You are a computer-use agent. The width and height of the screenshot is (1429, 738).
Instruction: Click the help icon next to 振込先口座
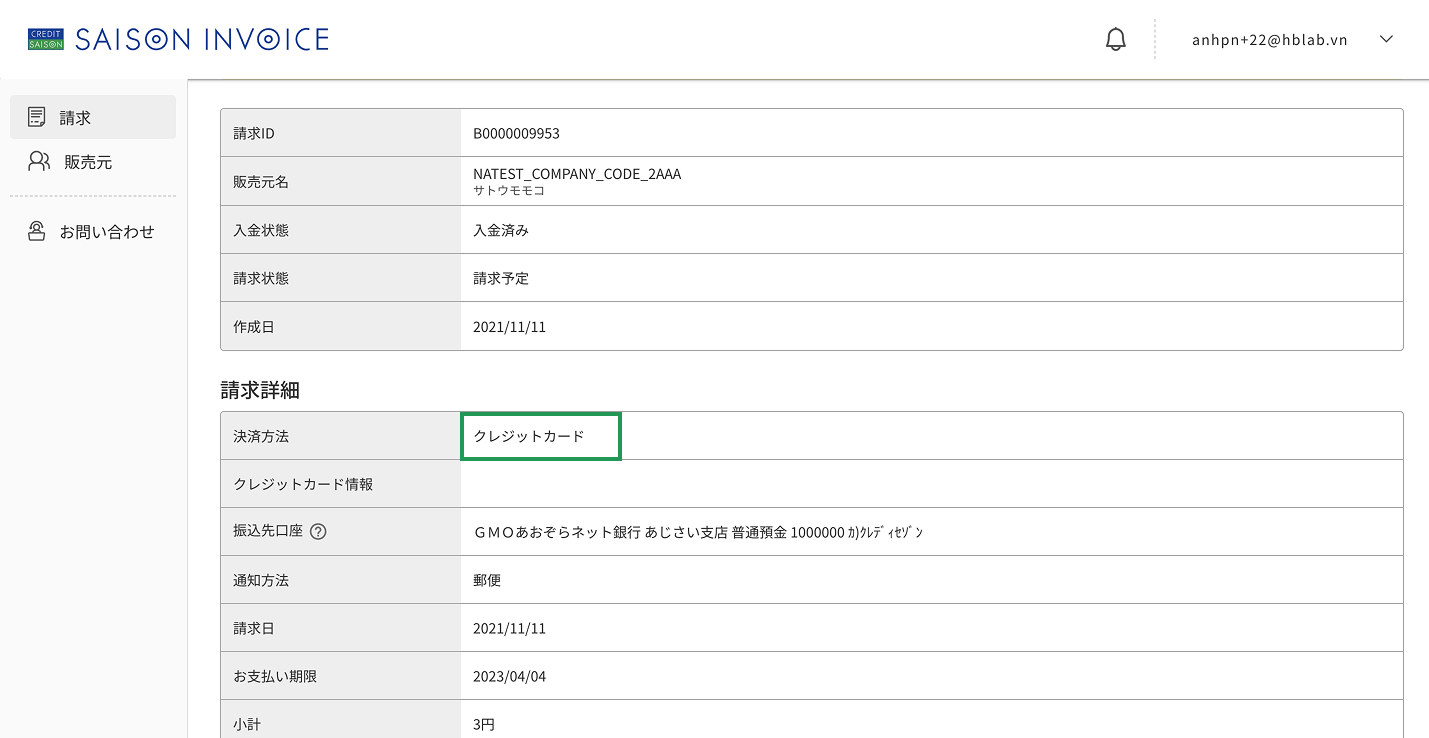[318, 532]
